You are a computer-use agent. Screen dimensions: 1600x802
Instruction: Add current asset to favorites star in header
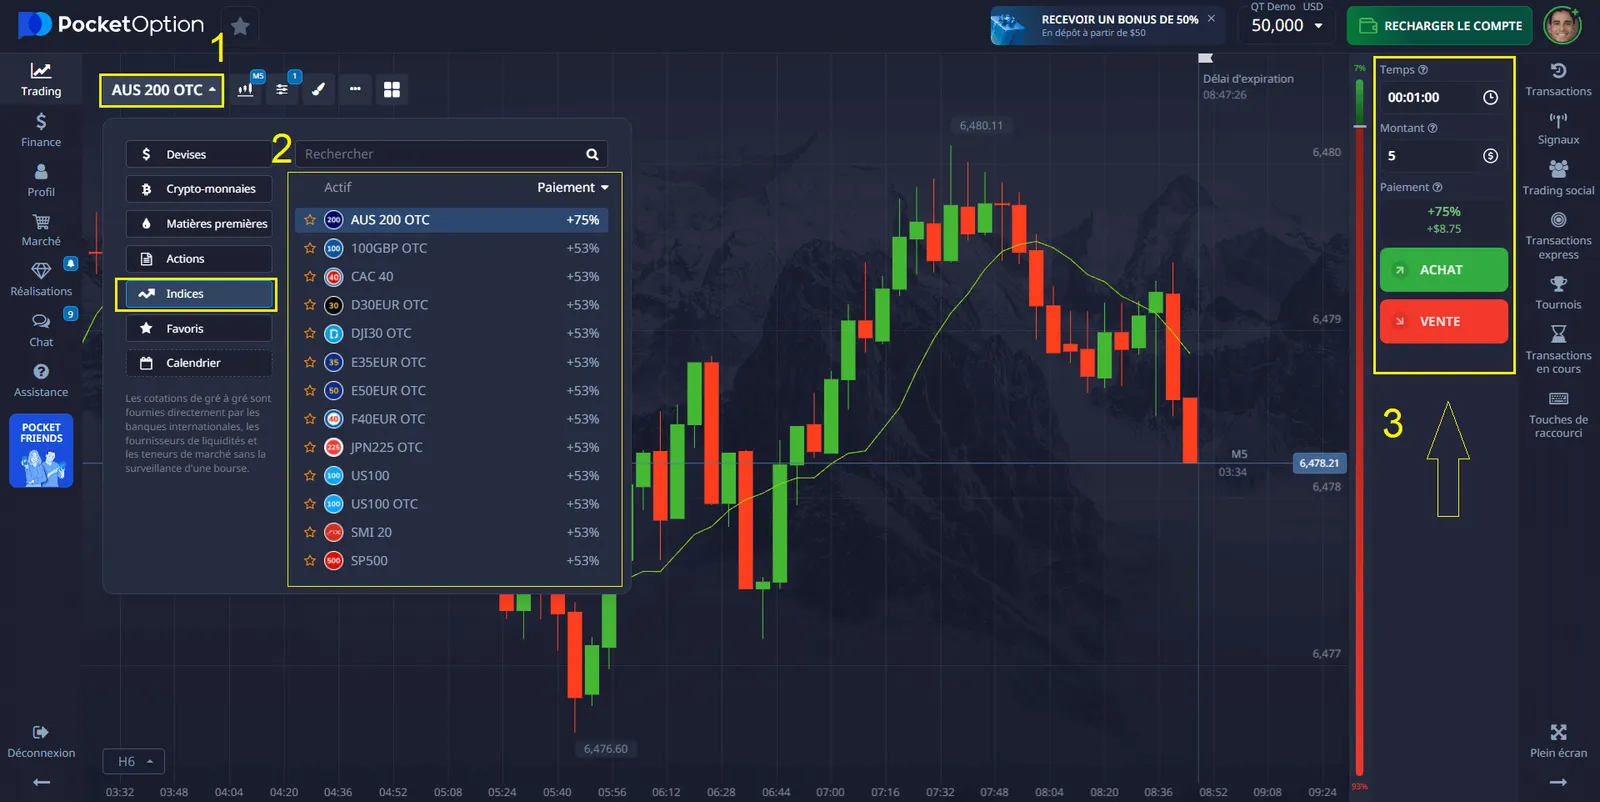240,27
